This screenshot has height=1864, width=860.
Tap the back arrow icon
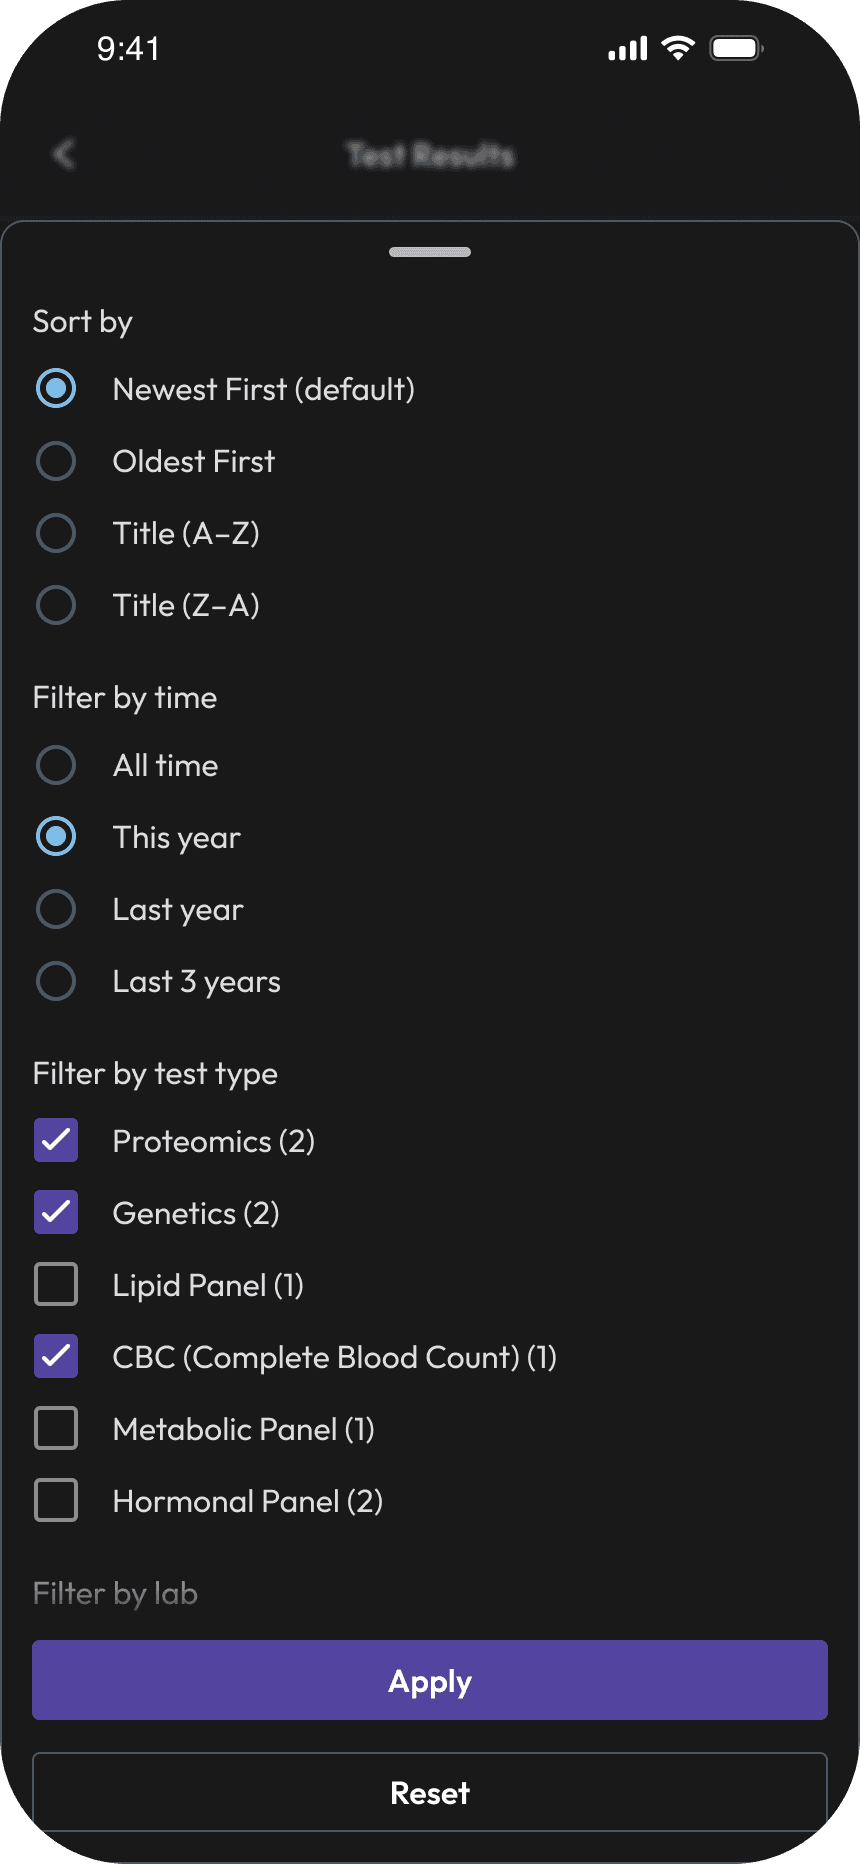(64, 154)
